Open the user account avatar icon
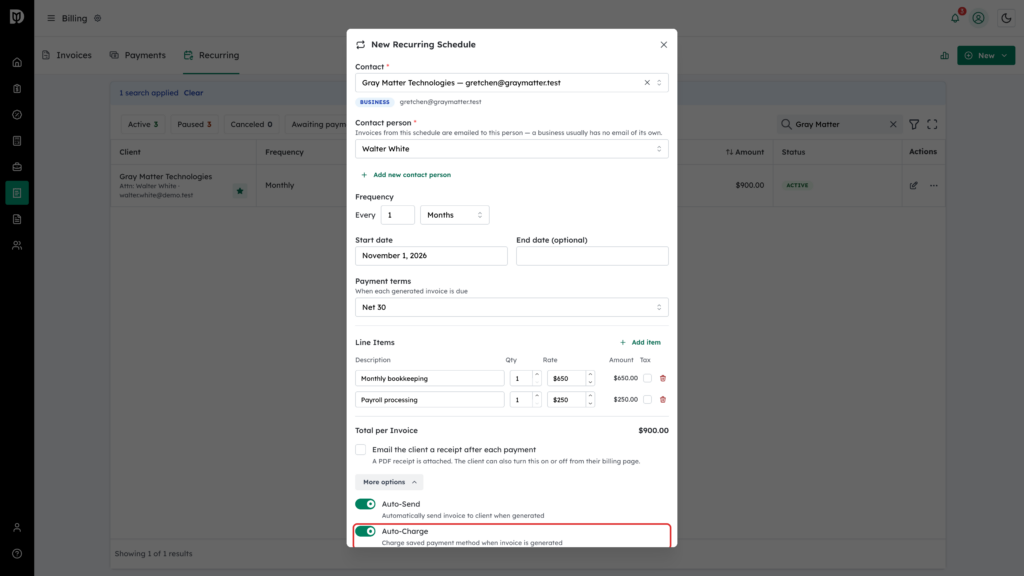The image size is (1024, 576). 978,18
